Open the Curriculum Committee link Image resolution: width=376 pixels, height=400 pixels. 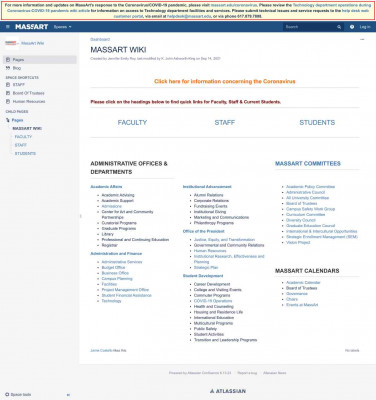(x=305, y=215)
